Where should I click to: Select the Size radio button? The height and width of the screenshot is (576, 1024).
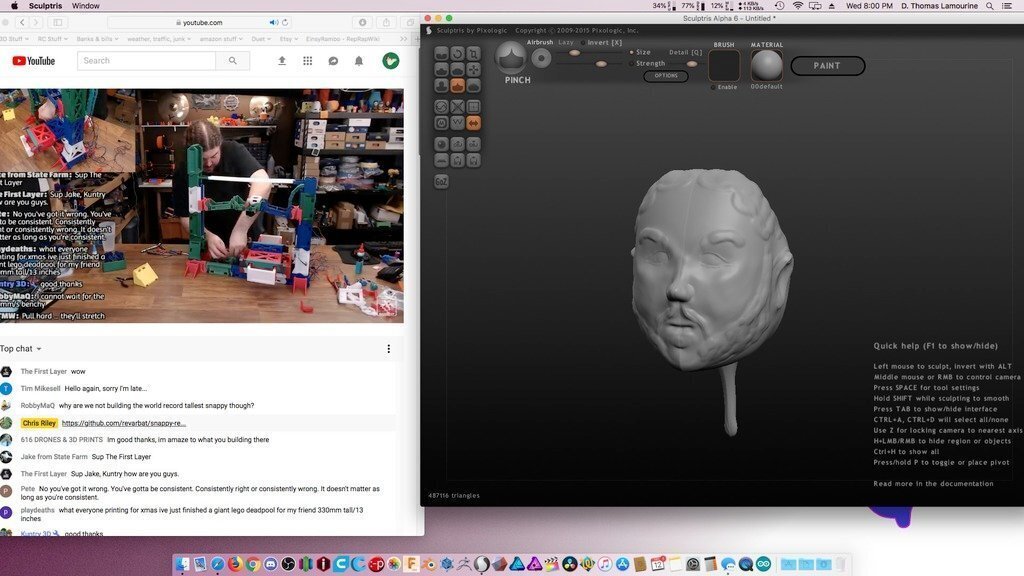pos(632,52)
